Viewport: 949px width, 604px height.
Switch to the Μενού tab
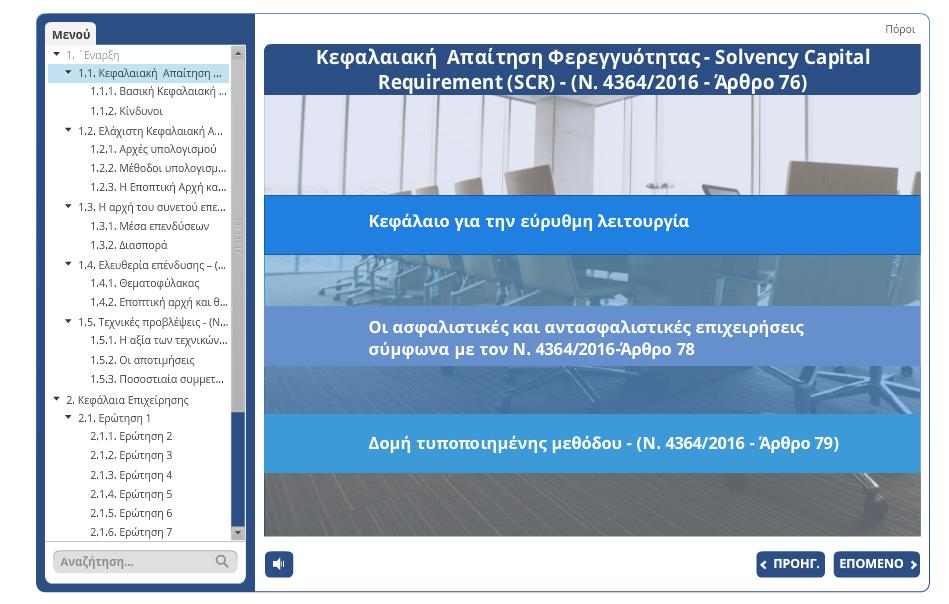click(71, 34)
